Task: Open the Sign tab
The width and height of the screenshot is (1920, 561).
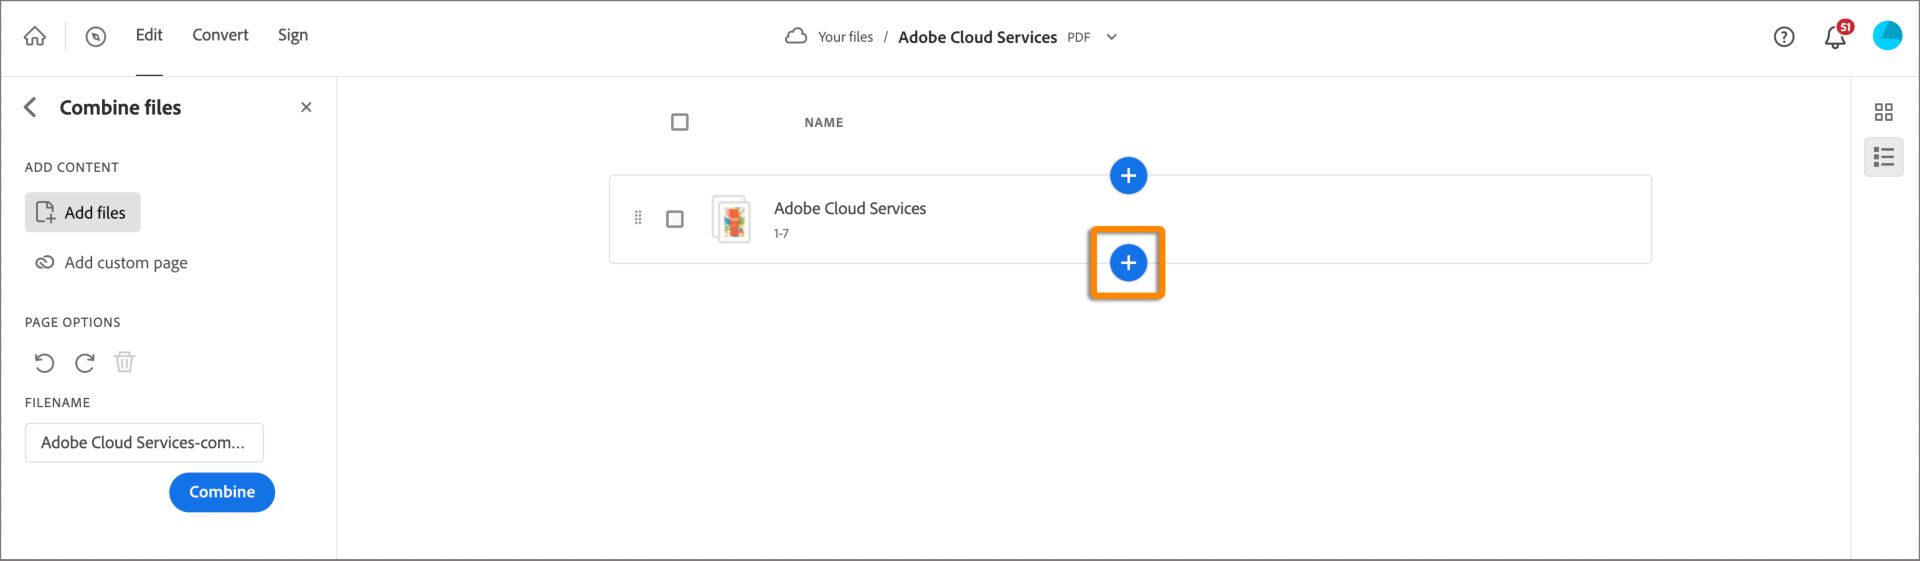Action: [x=293, y=35]
